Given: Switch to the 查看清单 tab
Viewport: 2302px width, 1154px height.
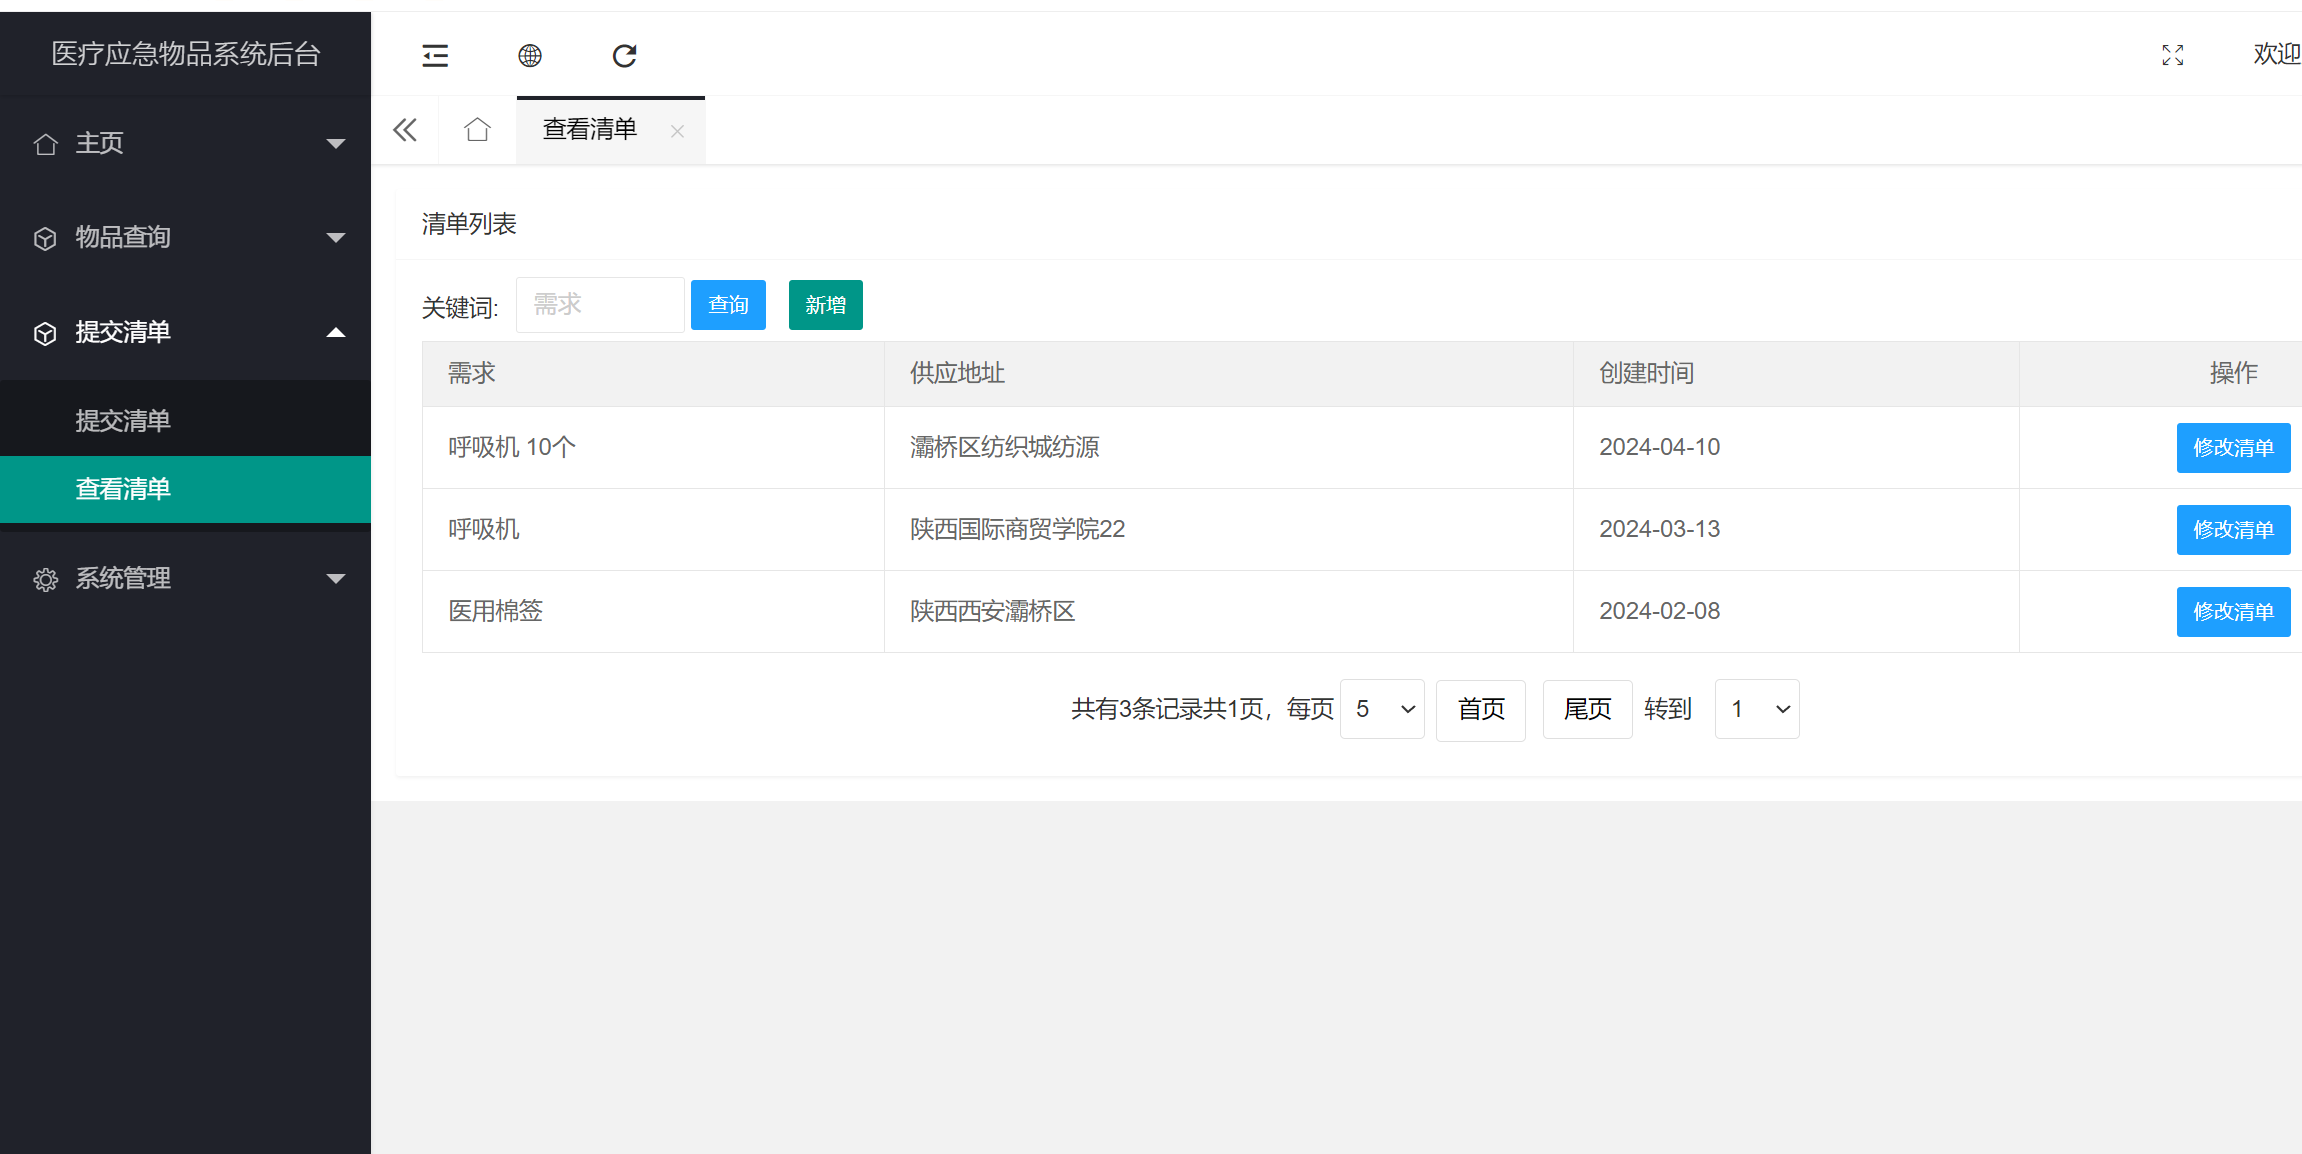Looking at the screenshot, I should pos(590,129).
